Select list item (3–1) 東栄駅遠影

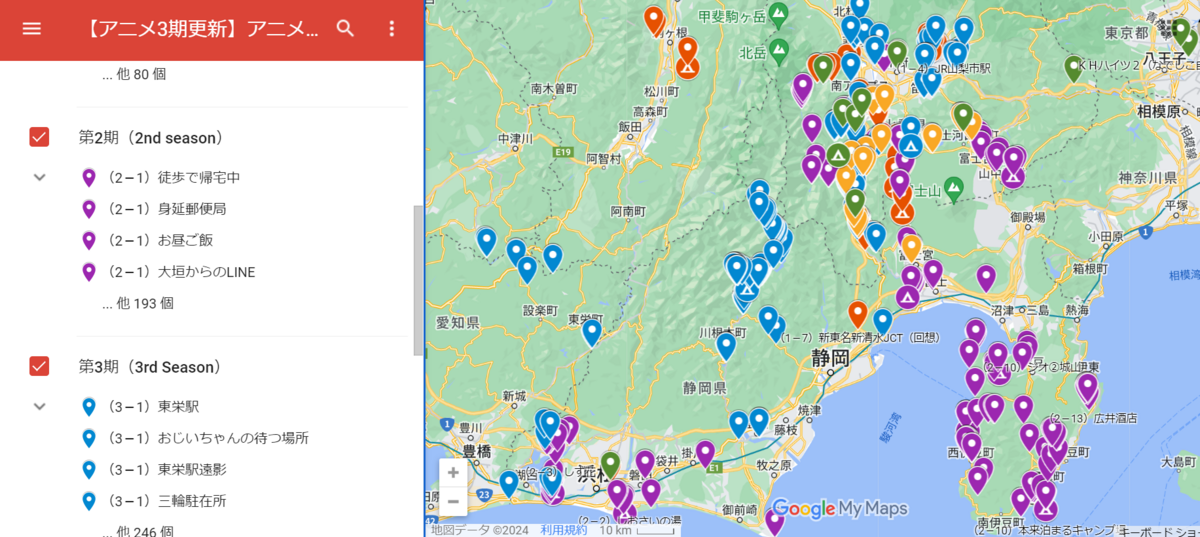tap(164, 469)
